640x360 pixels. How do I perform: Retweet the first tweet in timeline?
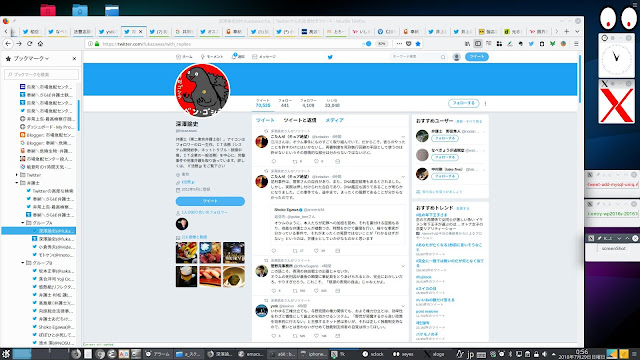[x=295, y=161]
